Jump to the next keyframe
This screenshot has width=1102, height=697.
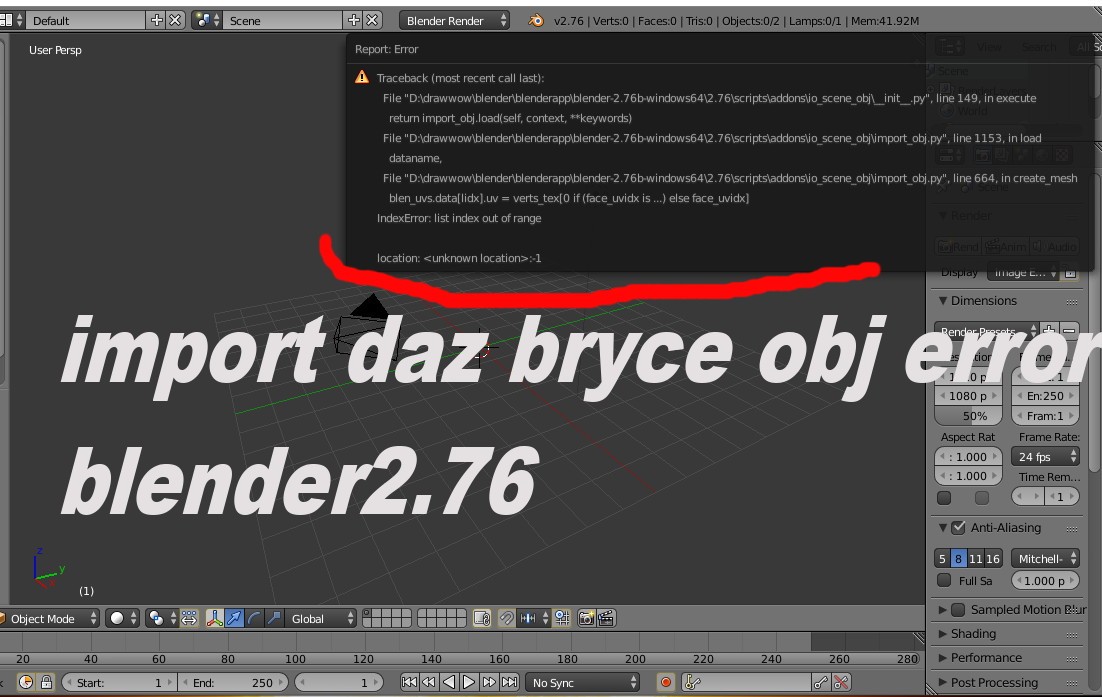point(488,682)
